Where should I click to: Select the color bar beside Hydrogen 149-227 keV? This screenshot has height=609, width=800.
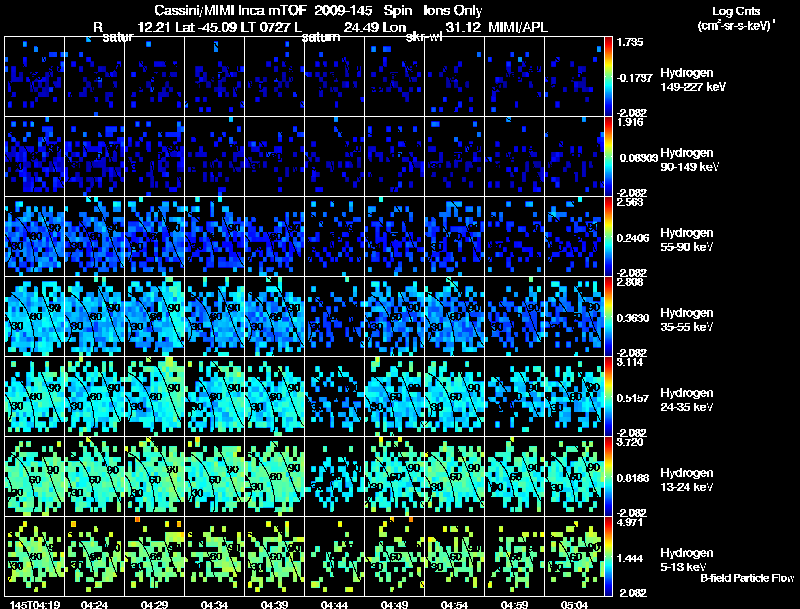click(x=608, y=77)
